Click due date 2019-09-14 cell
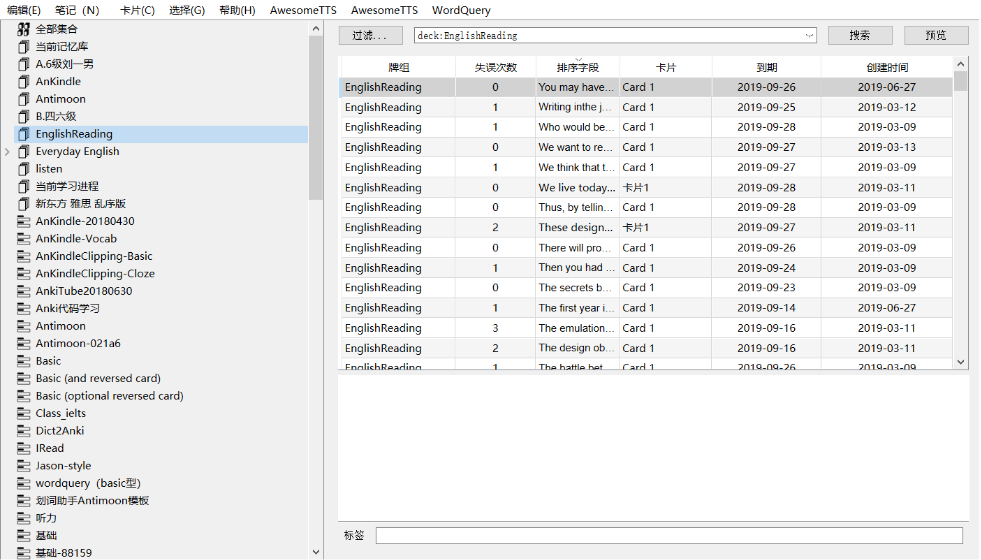The image size is (981, 560). [x=766, y=308]
